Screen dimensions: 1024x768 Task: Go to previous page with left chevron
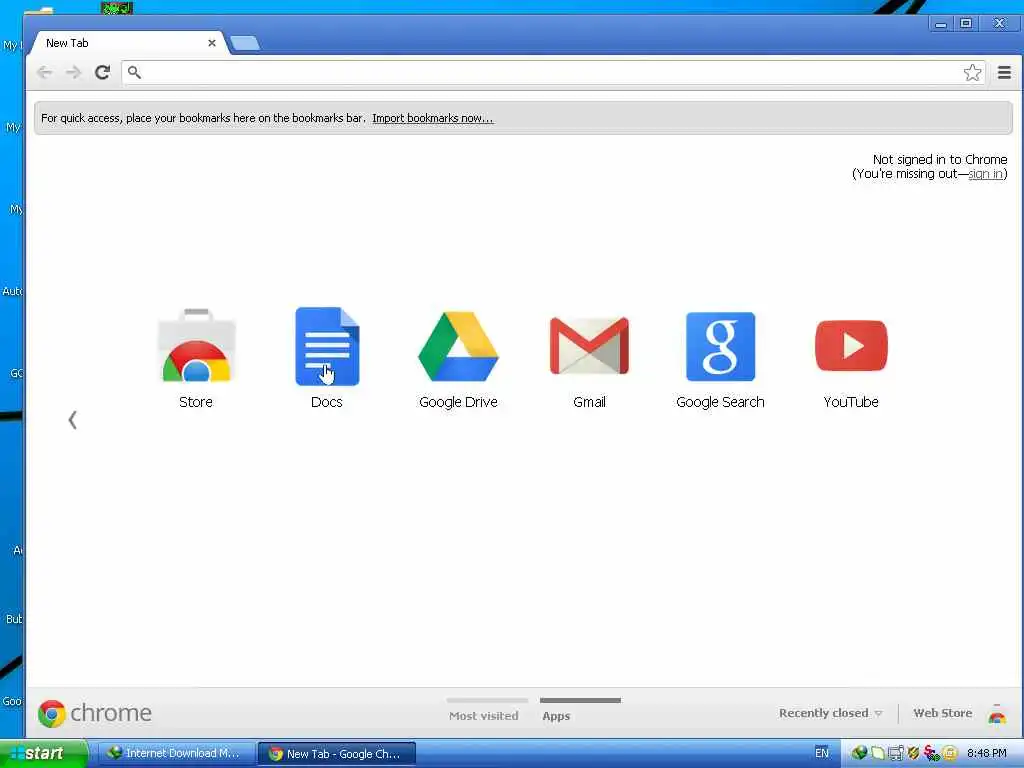(72, 420)
